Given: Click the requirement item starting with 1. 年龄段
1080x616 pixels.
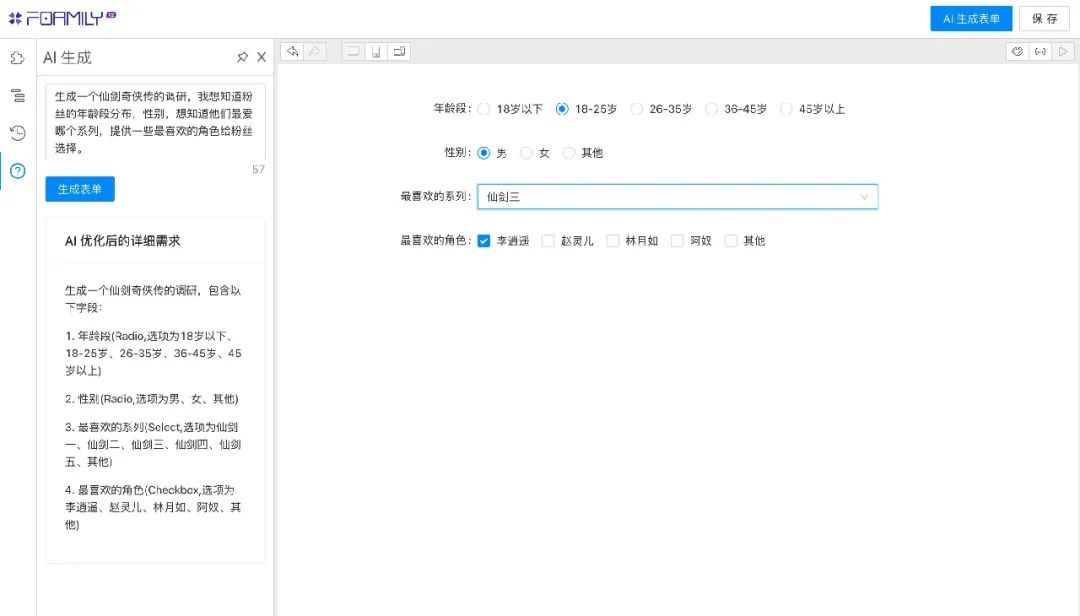Looking at the screenshot, I should coord(154,353).
